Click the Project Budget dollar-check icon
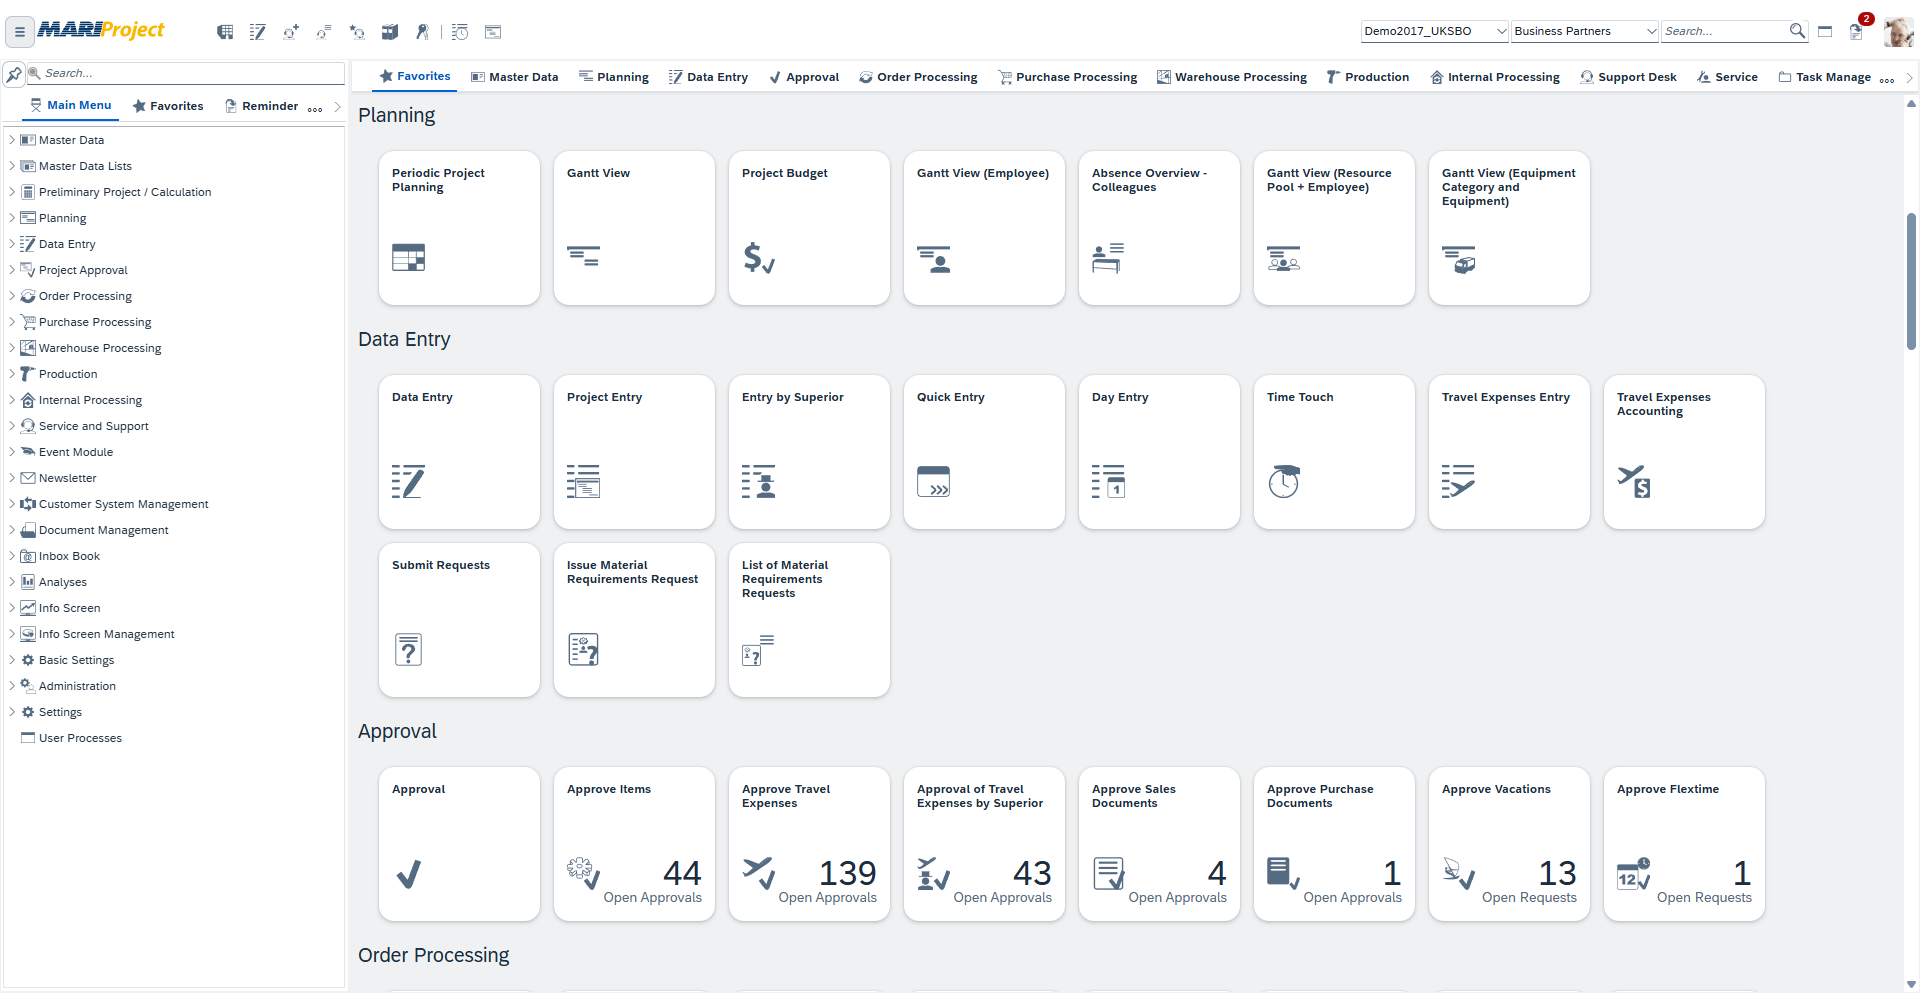 click(x=758, y=258)
